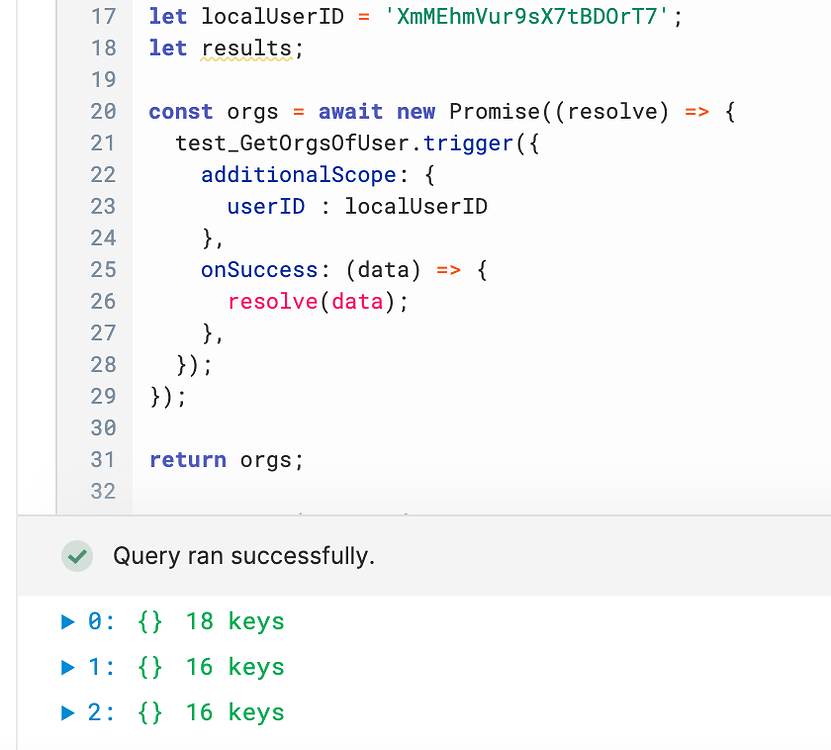Click the "Promise" constructor on line 20
This screenshot has height=750, width=831.
pyautogui.click(x=494, y=112)
